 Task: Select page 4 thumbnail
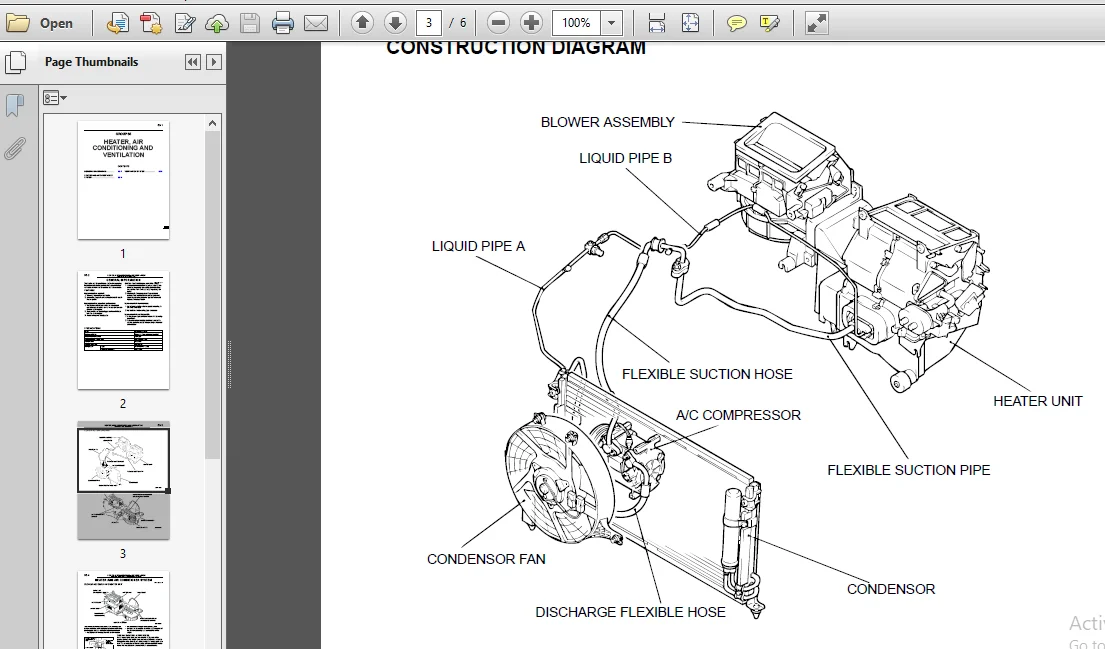123,610
